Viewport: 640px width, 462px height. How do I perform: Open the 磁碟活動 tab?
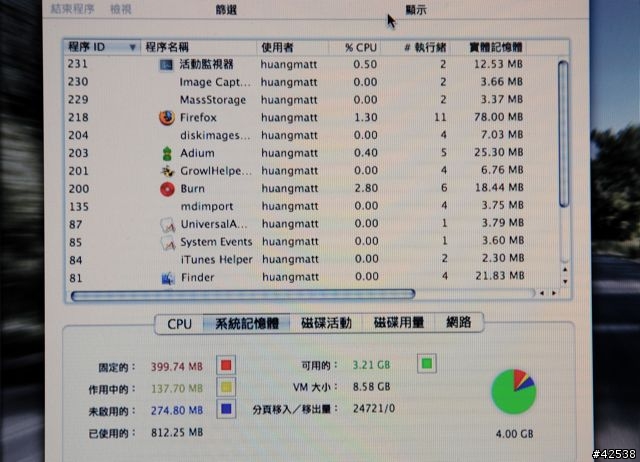(326, 323)
